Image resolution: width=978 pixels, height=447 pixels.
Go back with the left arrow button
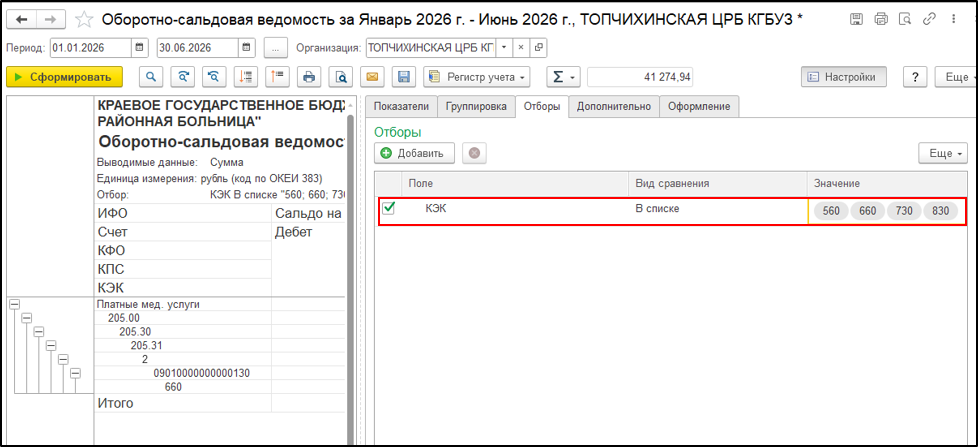tap(22, 20)
